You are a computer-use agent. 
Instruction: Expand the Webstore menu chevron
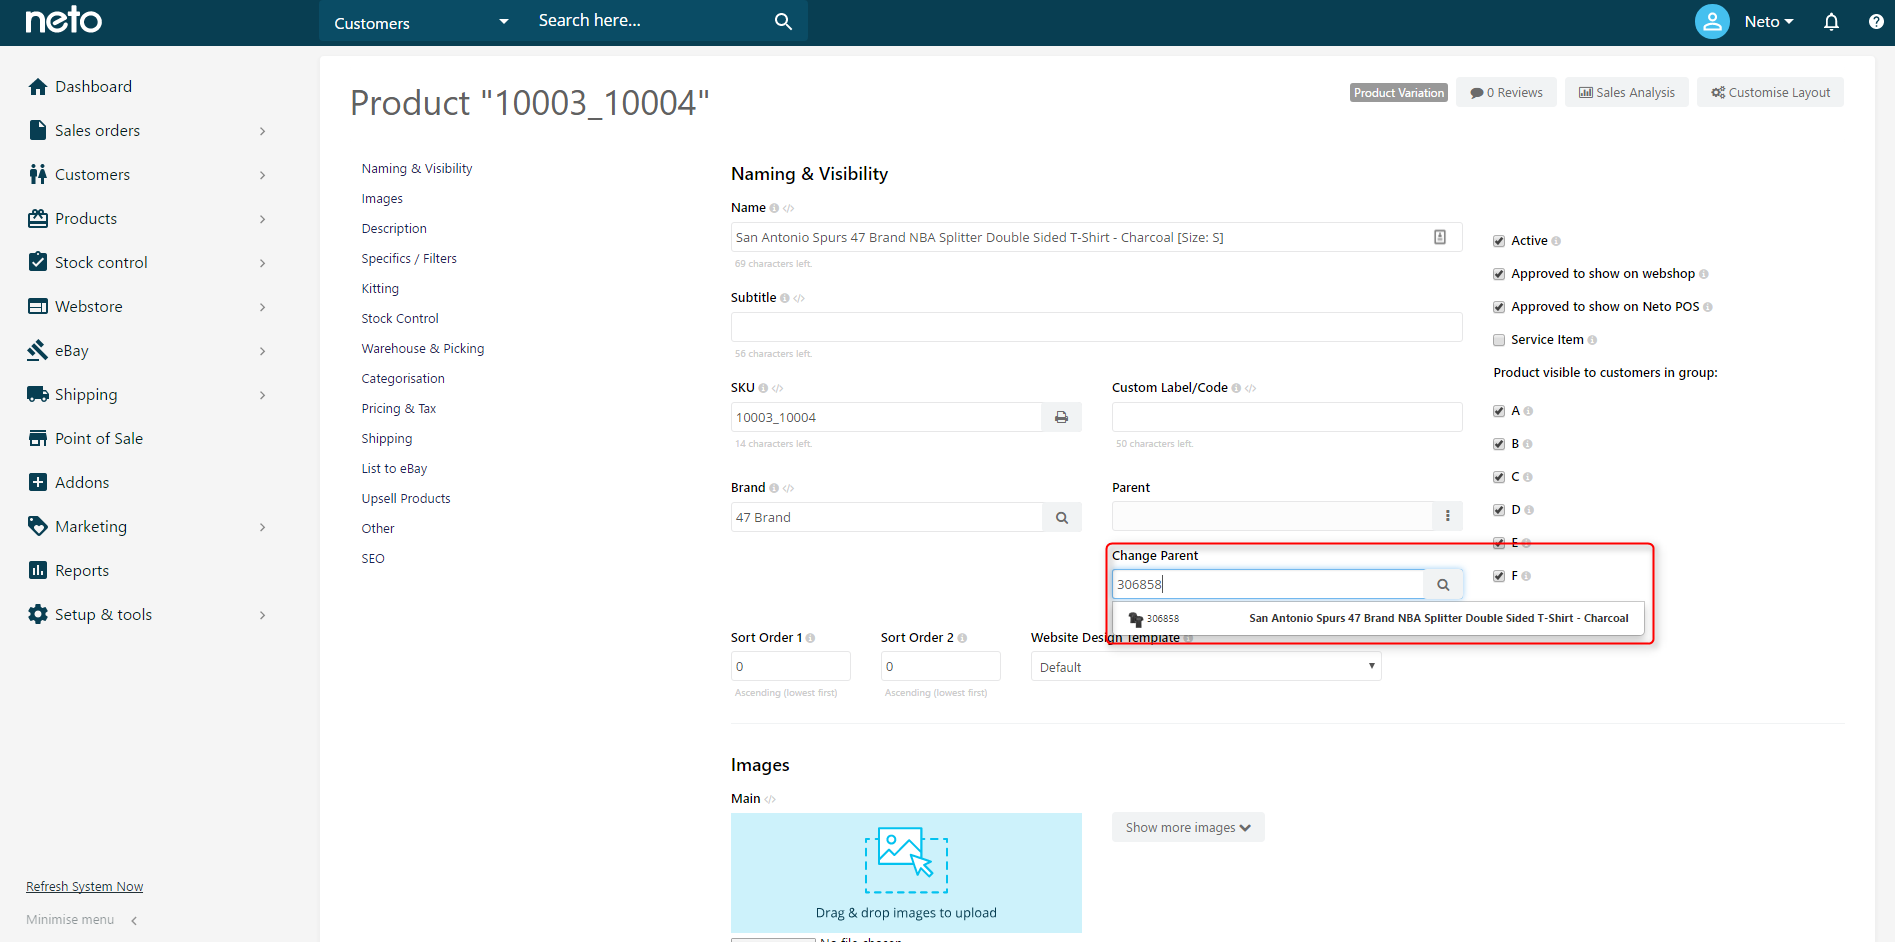pos(263,307)
